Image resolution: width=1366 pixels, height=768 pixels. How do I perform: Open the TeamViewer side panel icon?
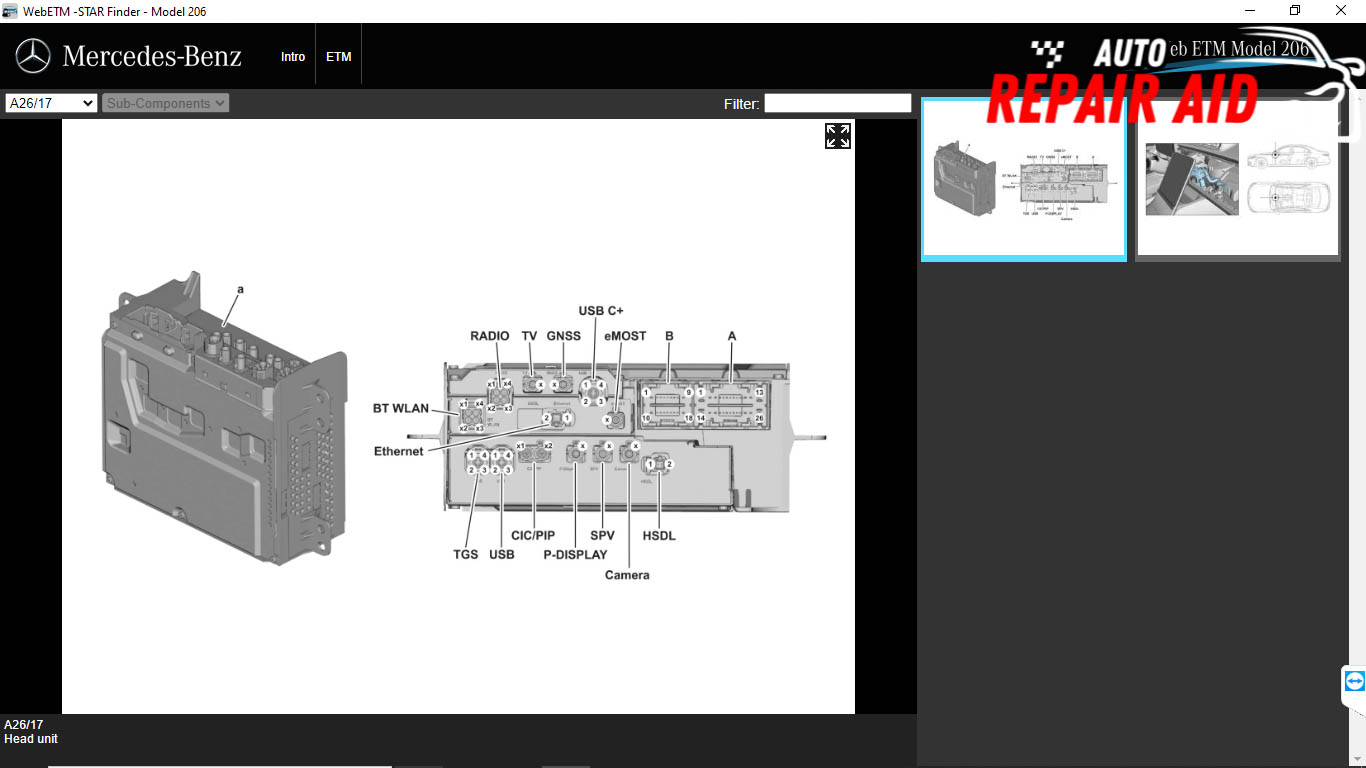tap(1355, 682)
